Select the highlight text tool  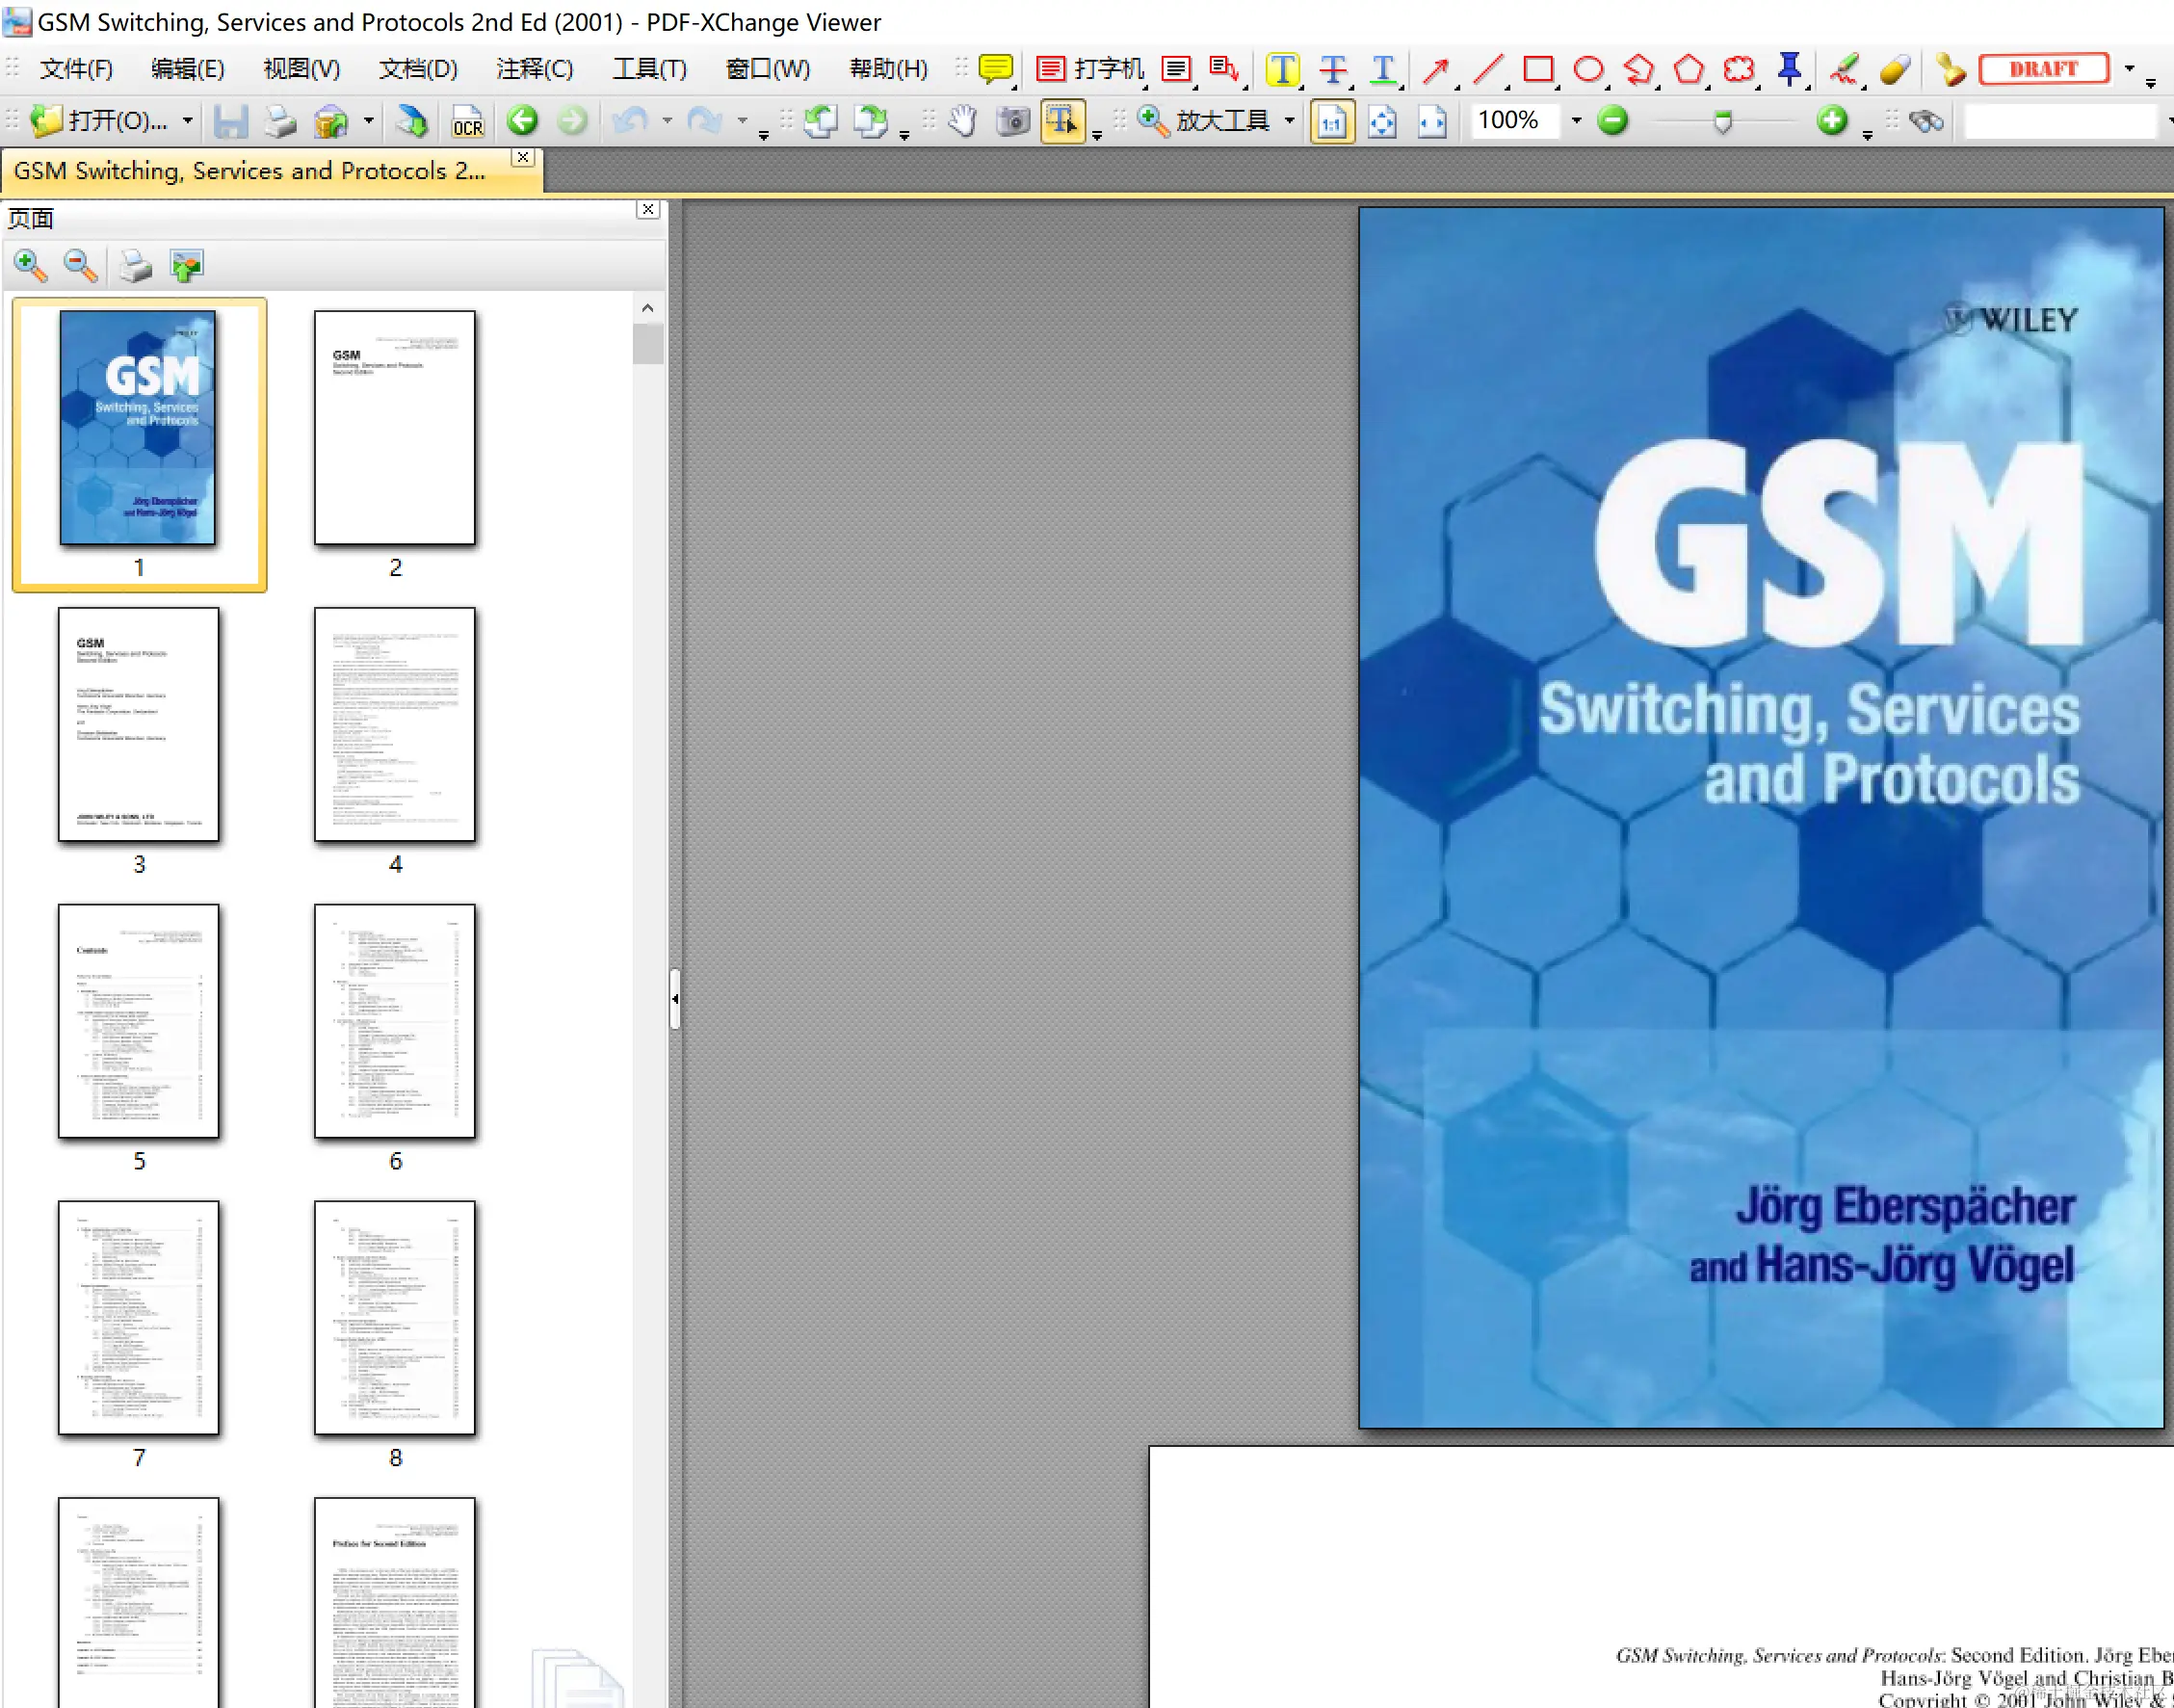tap(1282, 68)
